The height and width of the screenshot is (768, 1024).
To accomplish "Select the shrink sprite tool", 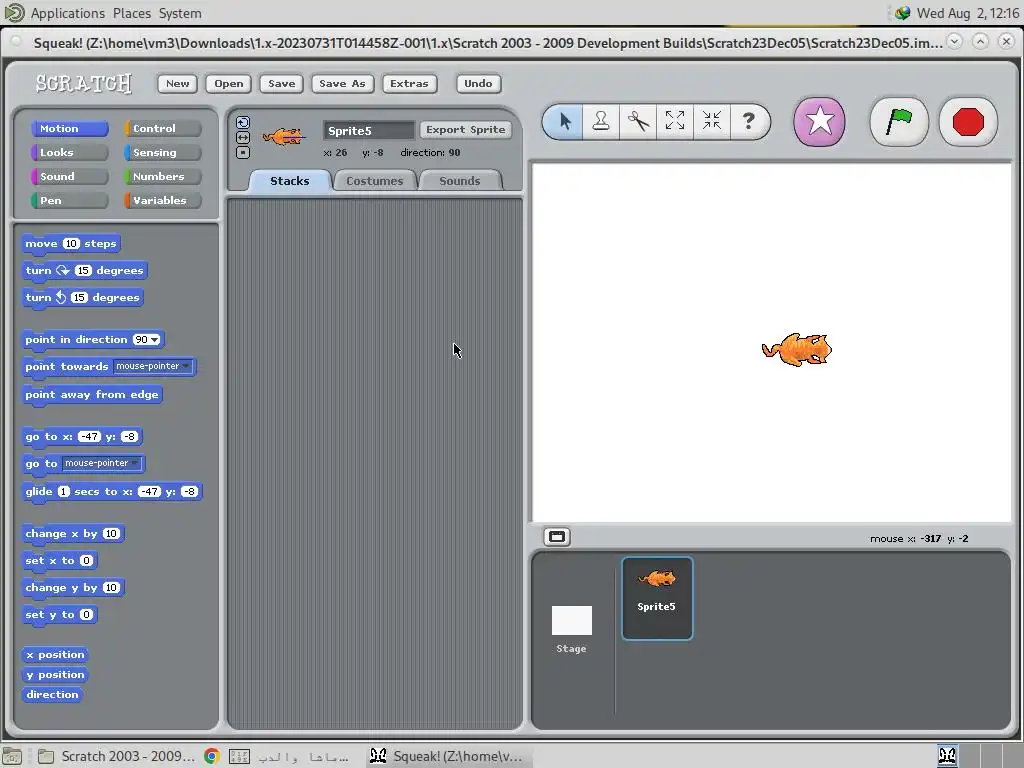I will [x=711, y=121].
